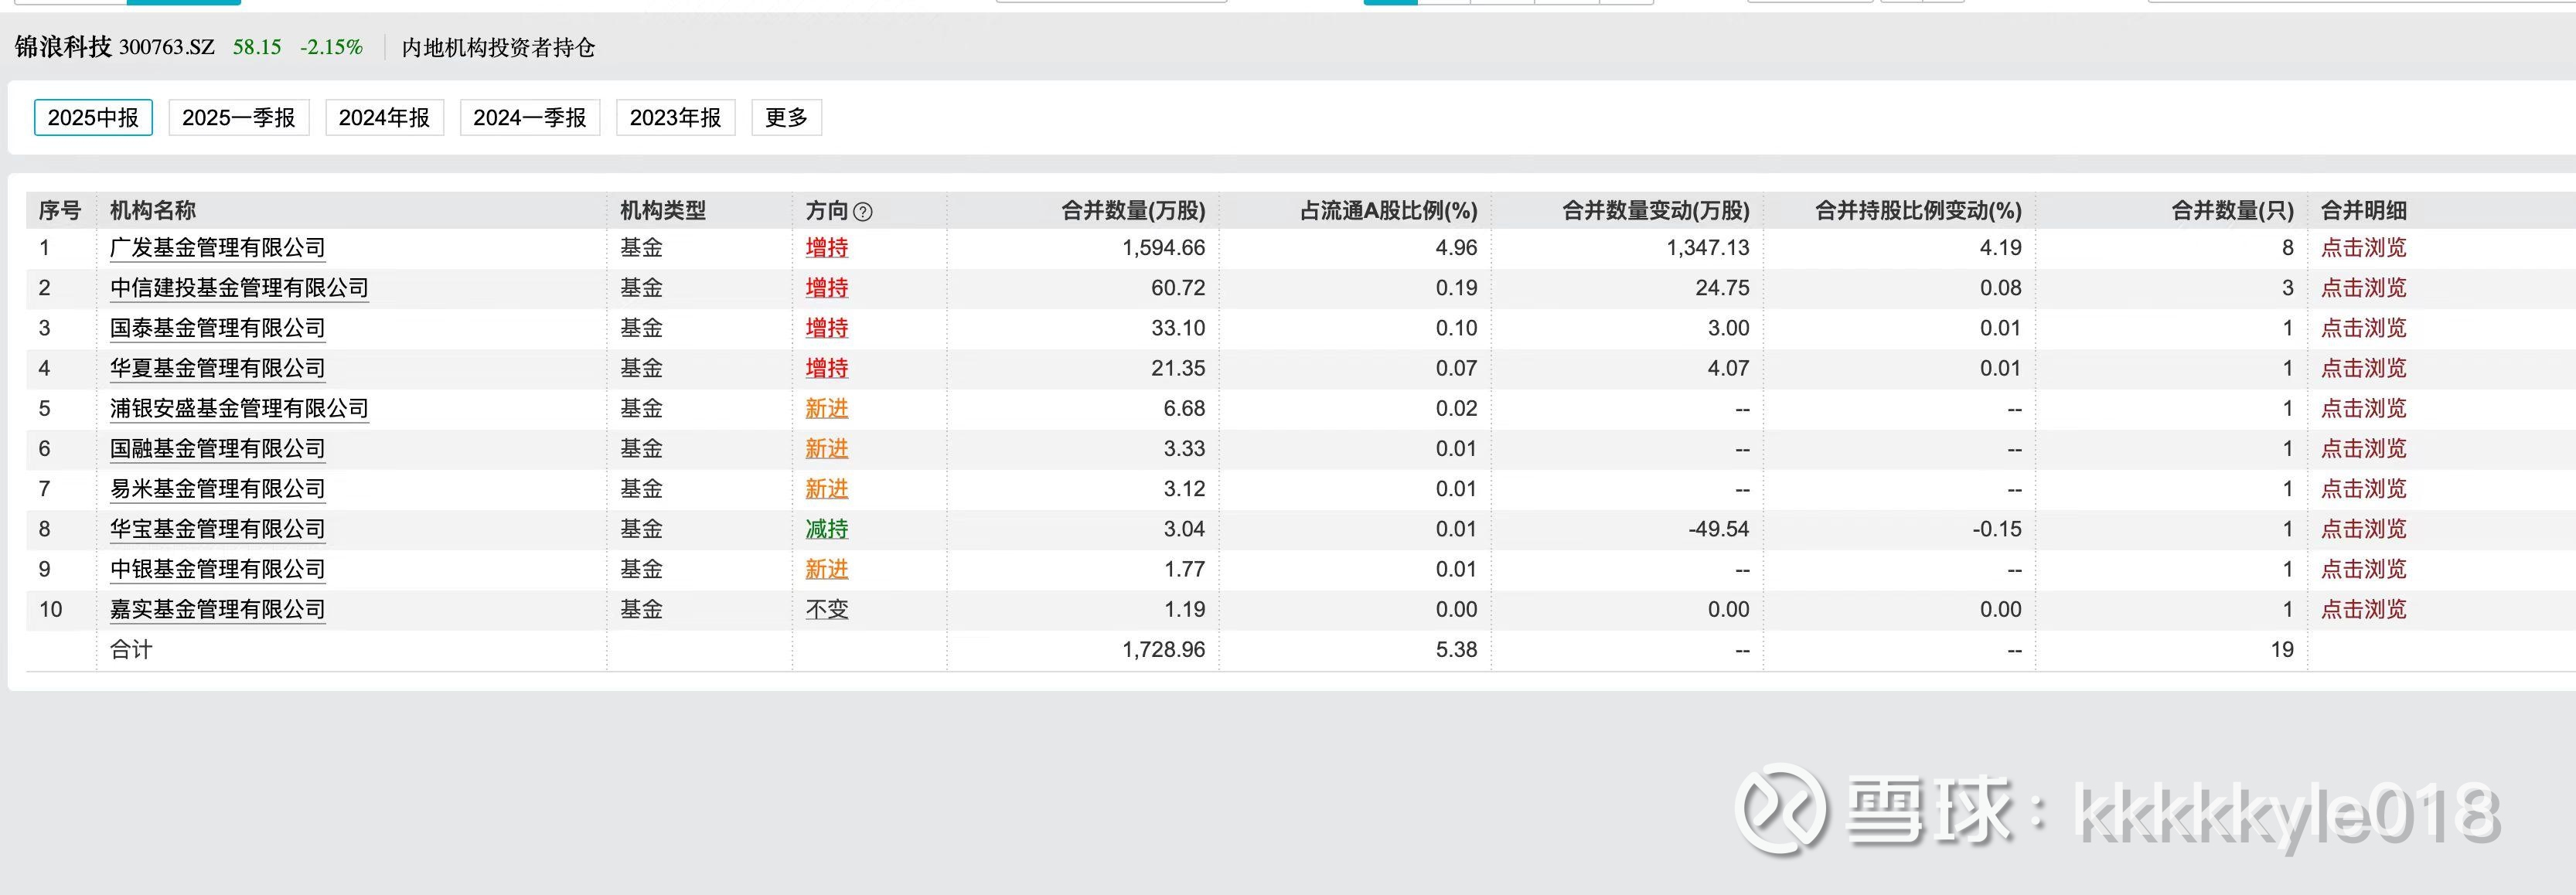Click 新进 in the 易米基金 row

click(827, 489)
